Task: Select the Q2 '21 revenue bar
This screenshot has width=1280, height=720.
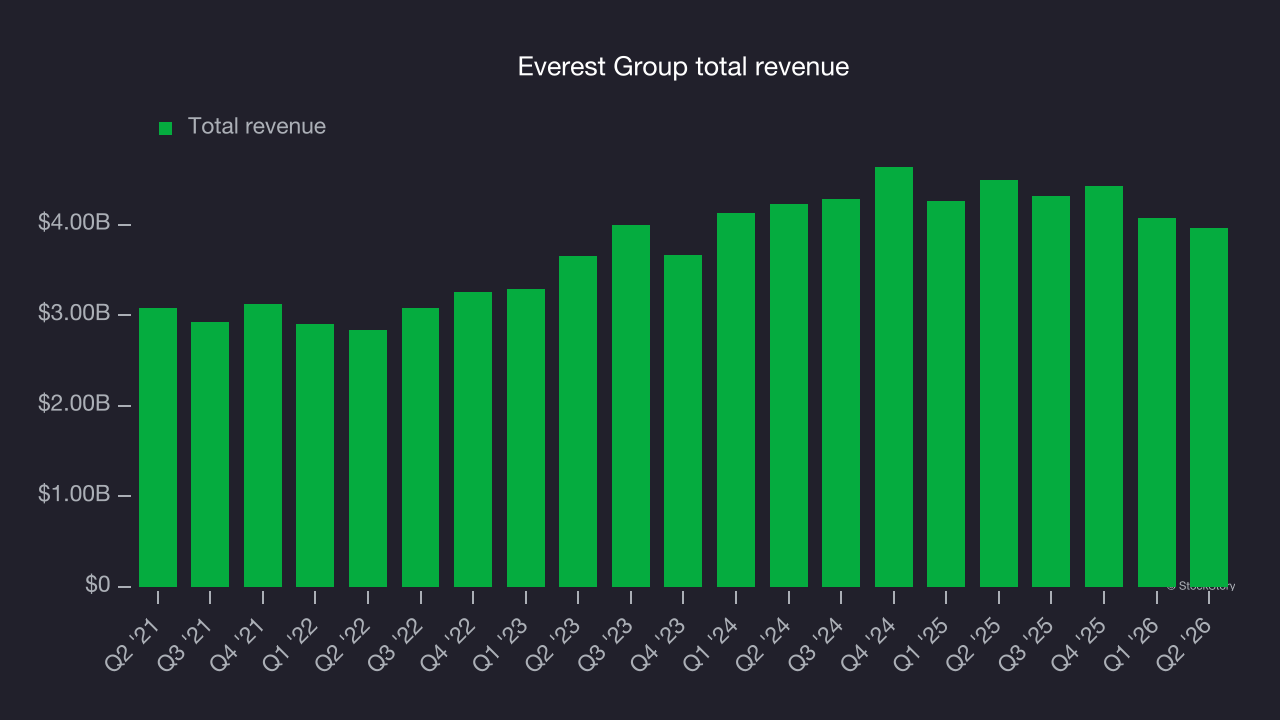Action: click(158, 447)
